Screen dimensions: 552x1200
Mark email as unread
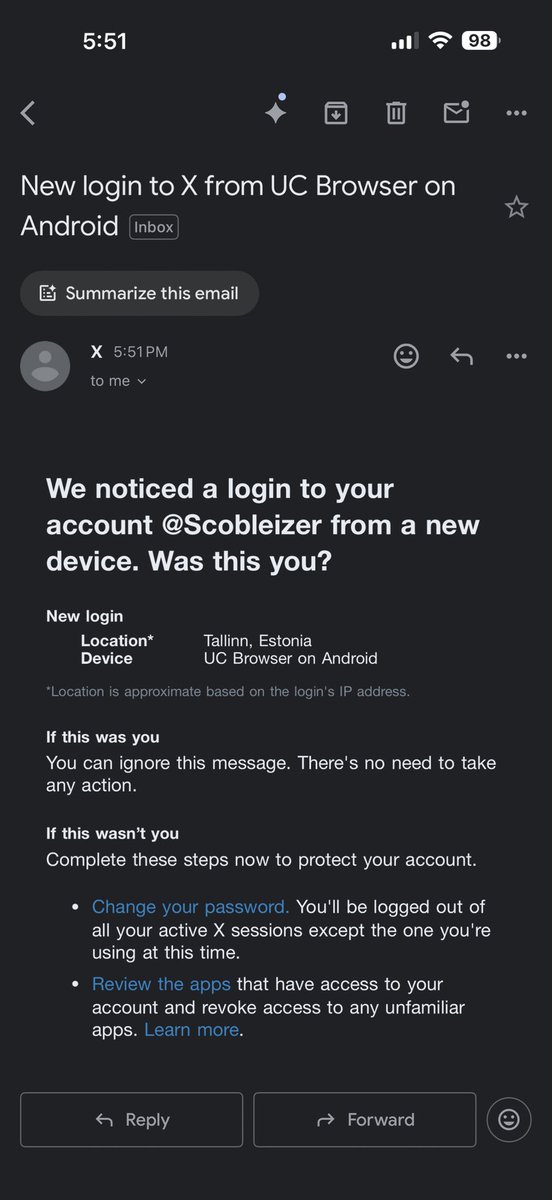click(x=457, y=112)
